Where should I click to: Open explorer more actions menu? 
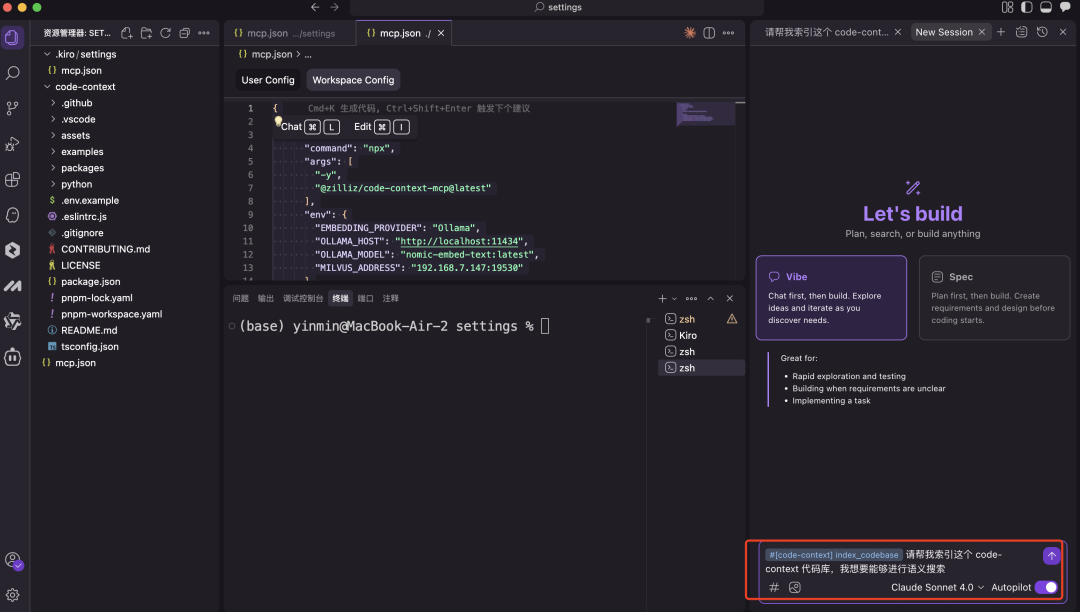tap(204, 32)
